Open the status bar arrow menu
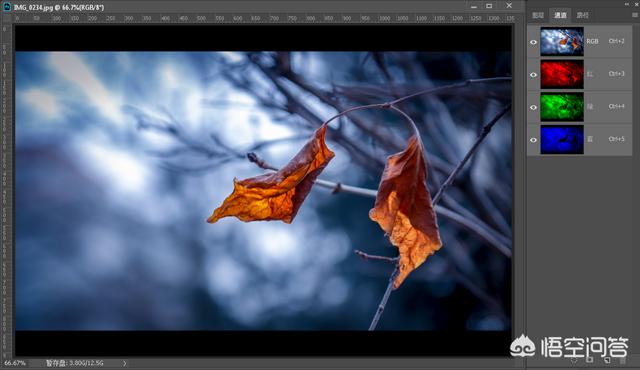Viewport: 640px width, 370px height. click(x=124, y=363)
